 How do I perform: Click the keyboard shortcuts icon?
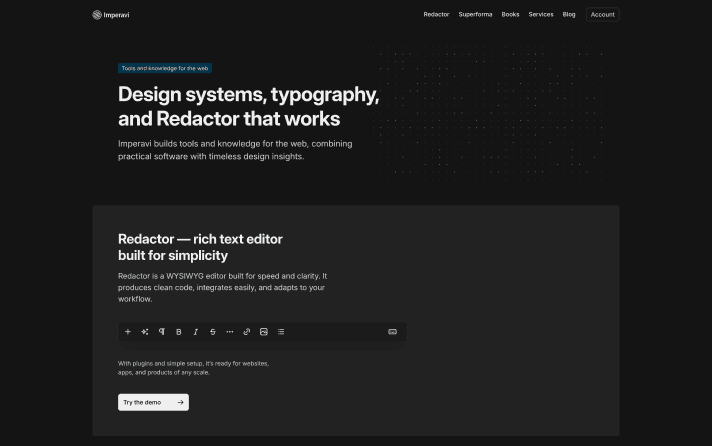[393, 332]
